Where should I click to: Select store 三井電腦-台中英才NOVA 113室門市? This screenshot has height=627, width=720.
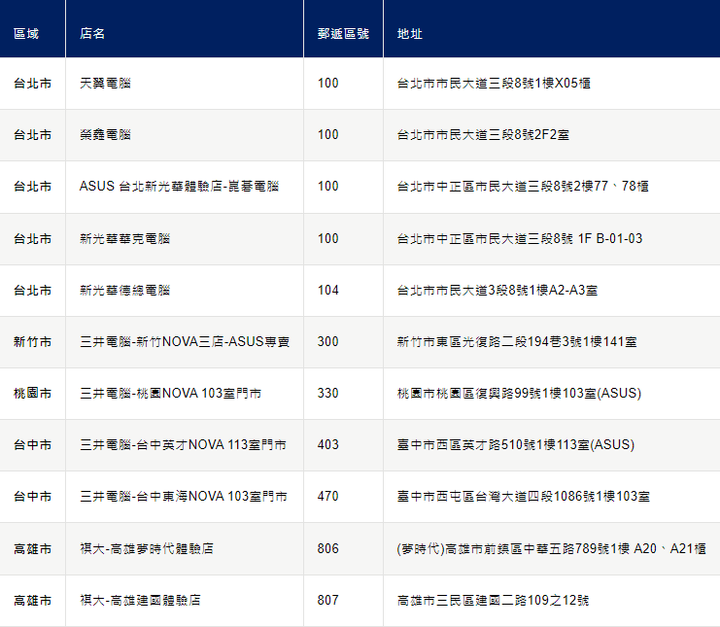[183, 444]
